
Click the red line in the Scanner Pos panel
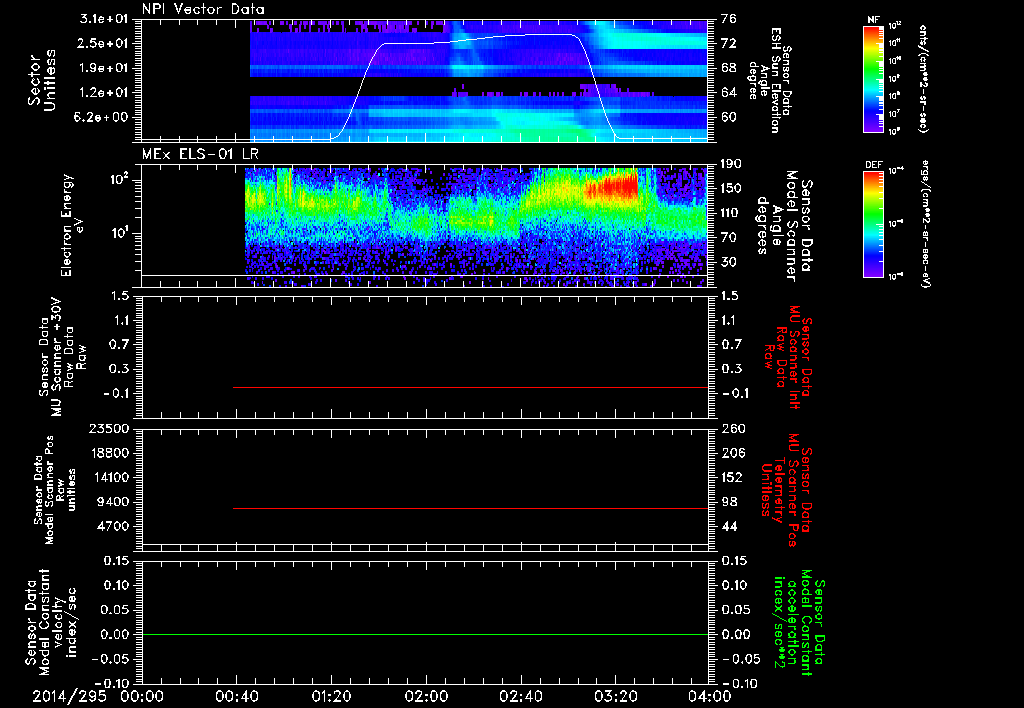click(470, 508)
